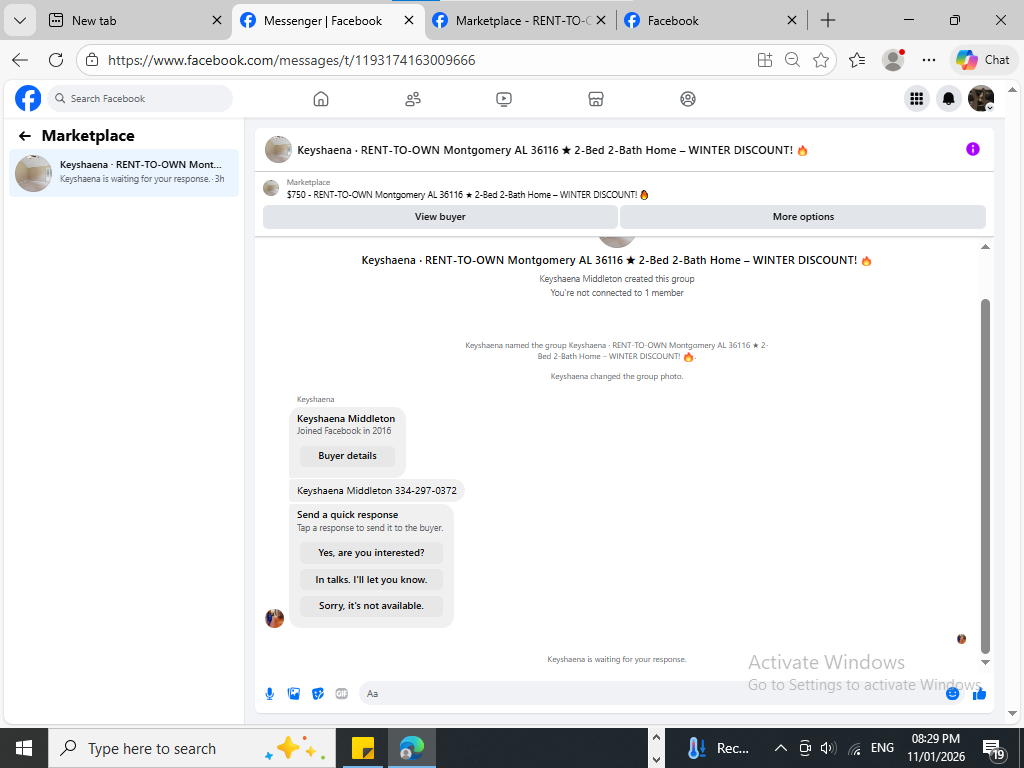
Task: Click the choose sticker icon
Action: click(x=318, y=694)
